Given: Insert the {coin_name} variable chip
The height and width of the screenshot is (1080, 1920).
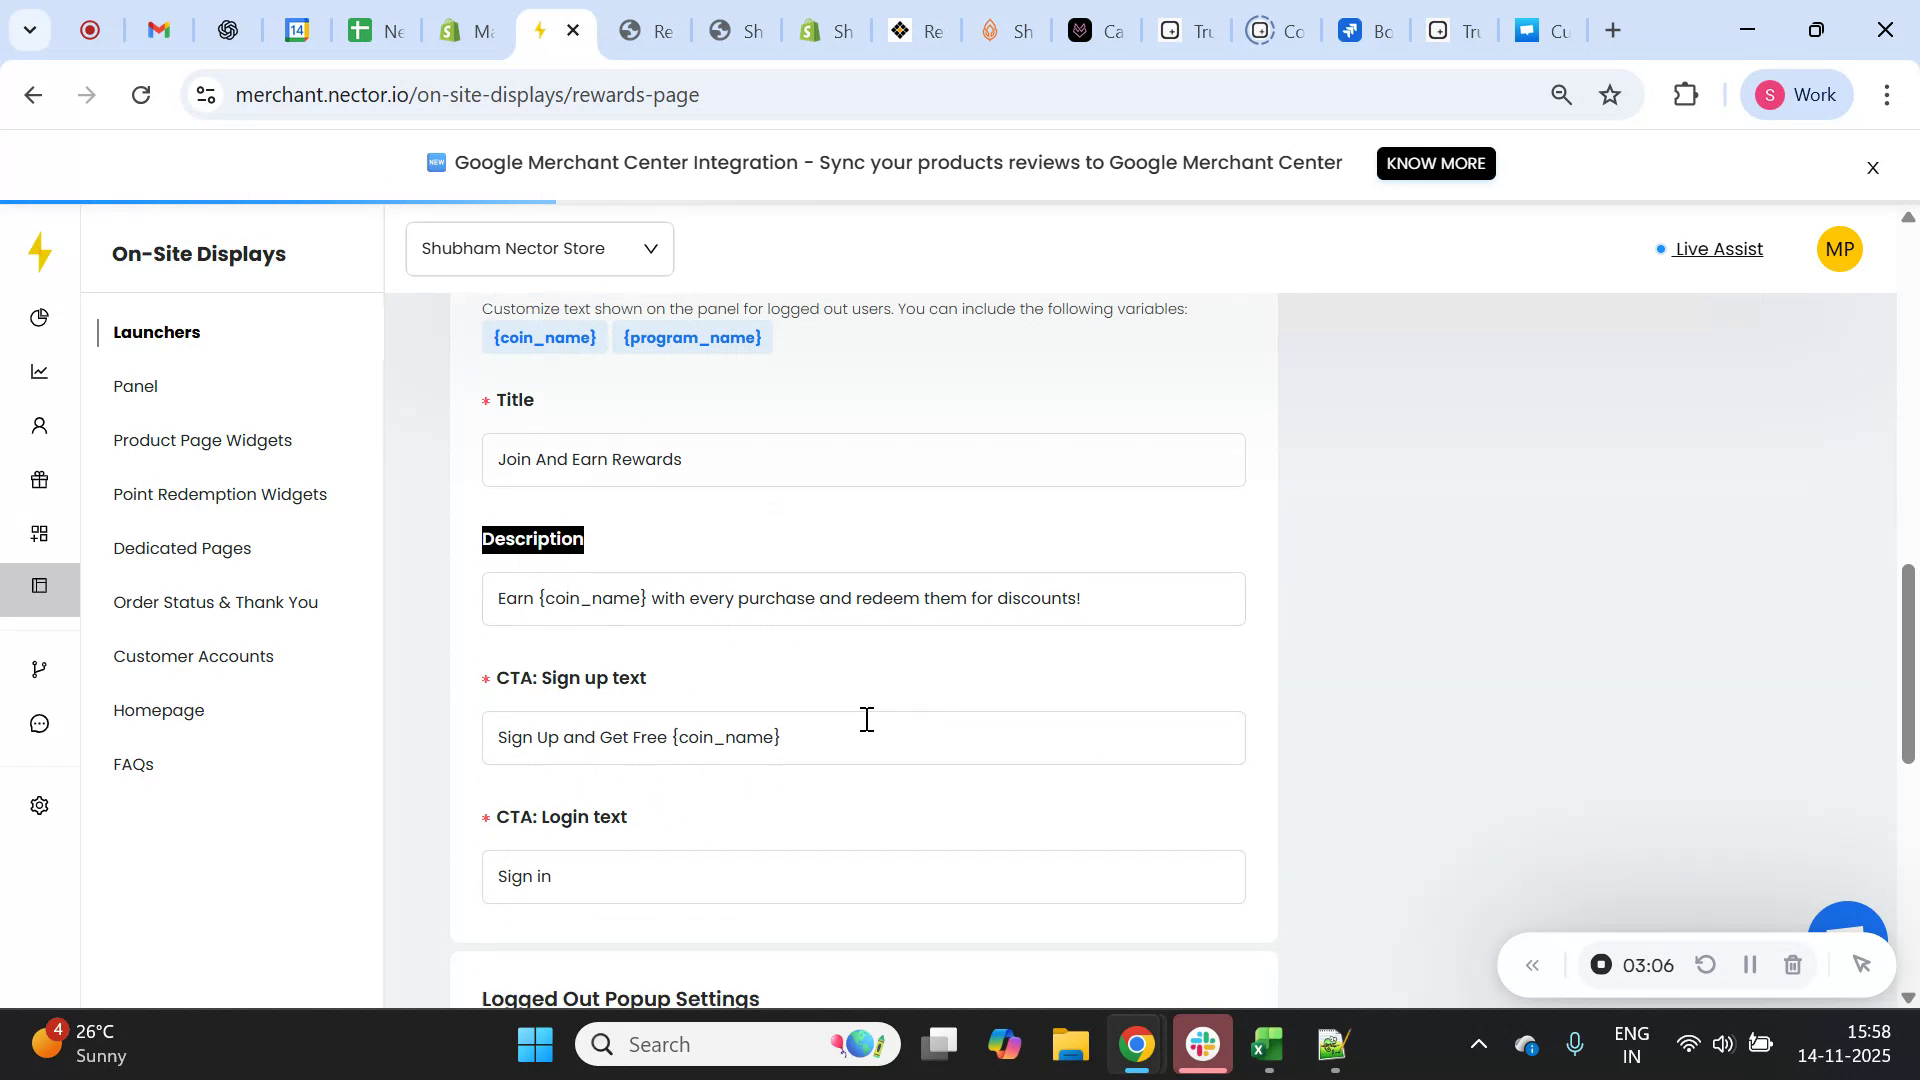Looking at the screenshot, I should [544, 337].
